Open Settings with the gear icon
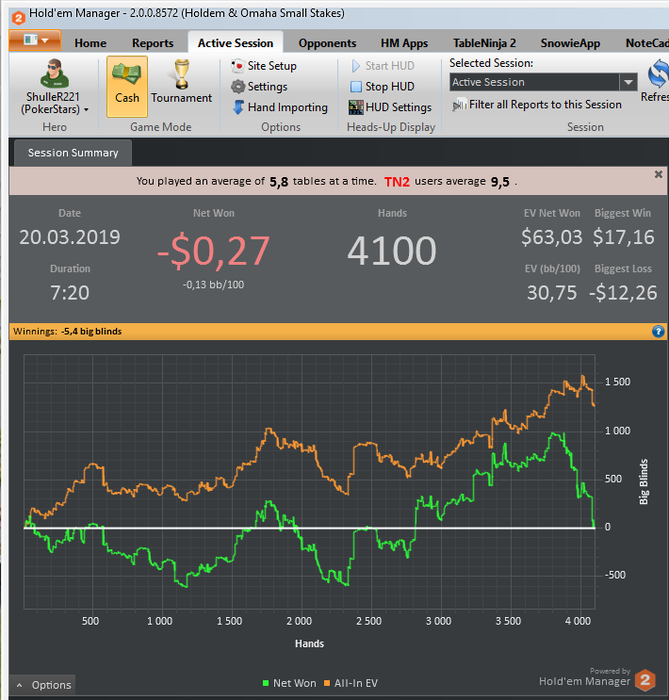Image resolution: width=669 pixels, height=700 pixels. pos(259,87)
